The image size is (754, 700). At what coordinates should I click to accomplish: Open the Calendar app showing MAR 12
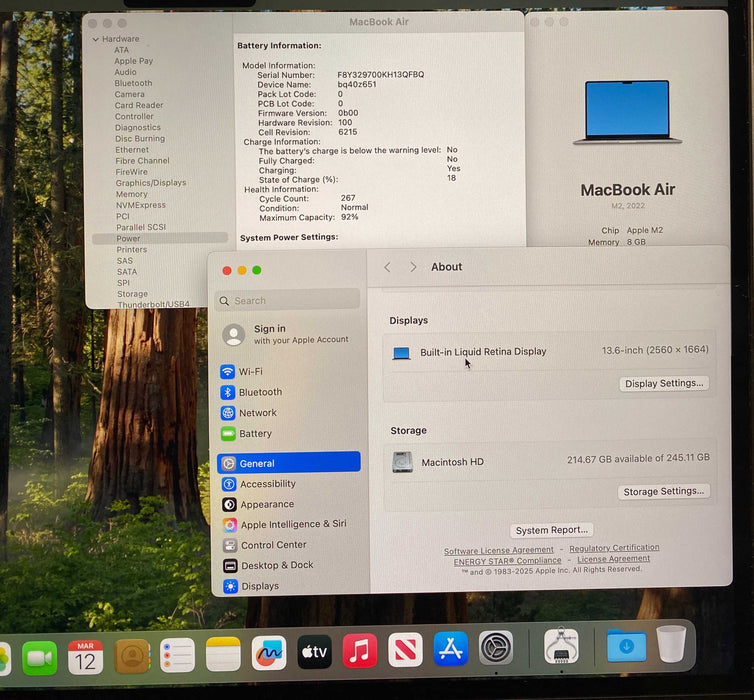pos(85,657)
